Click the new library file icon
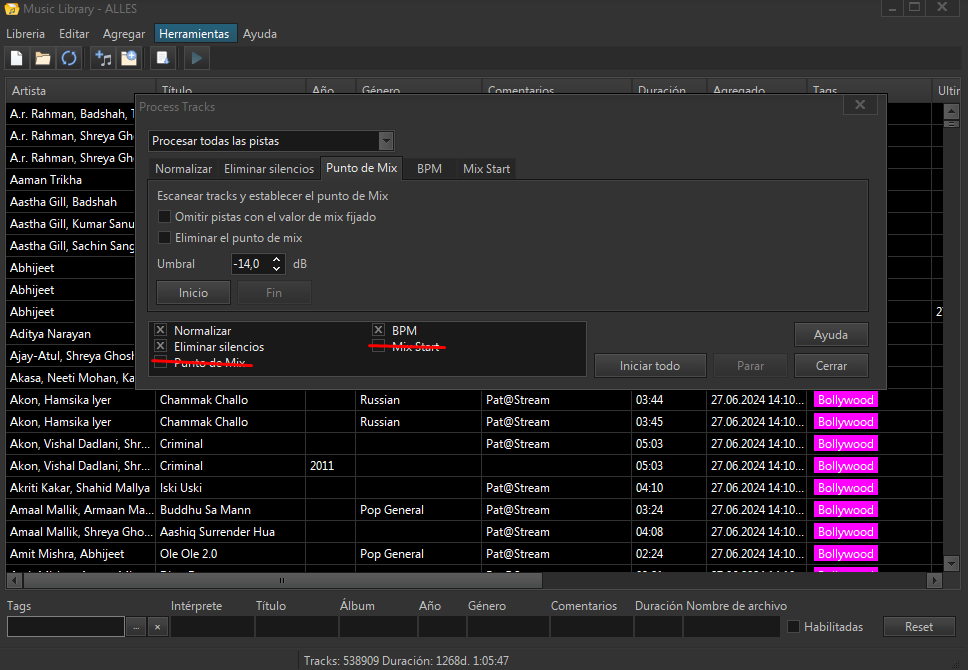 click(x=17, y=58)
